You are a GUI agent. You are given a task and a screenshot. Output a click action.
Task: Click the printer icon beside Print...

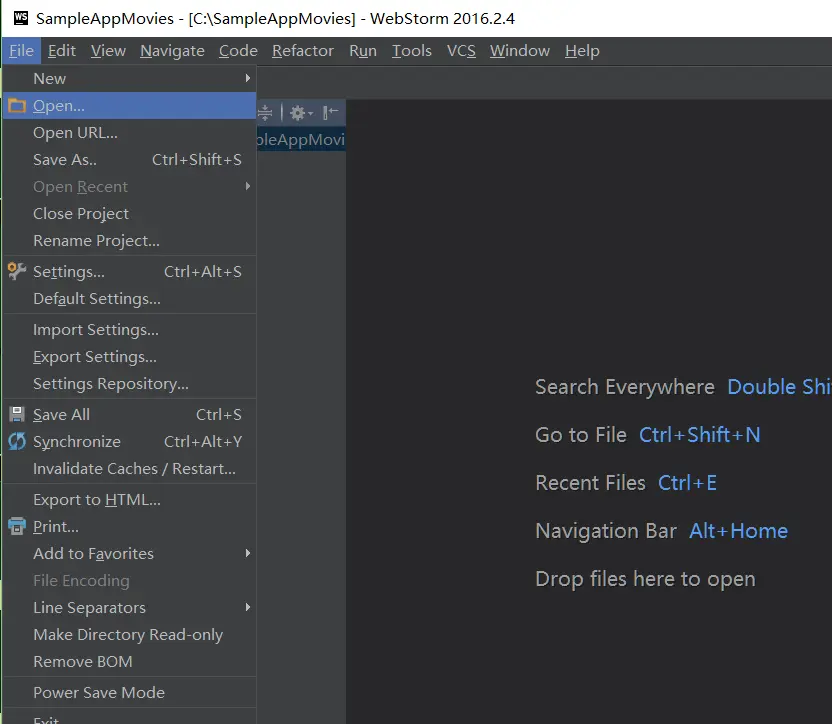[17, 526]
